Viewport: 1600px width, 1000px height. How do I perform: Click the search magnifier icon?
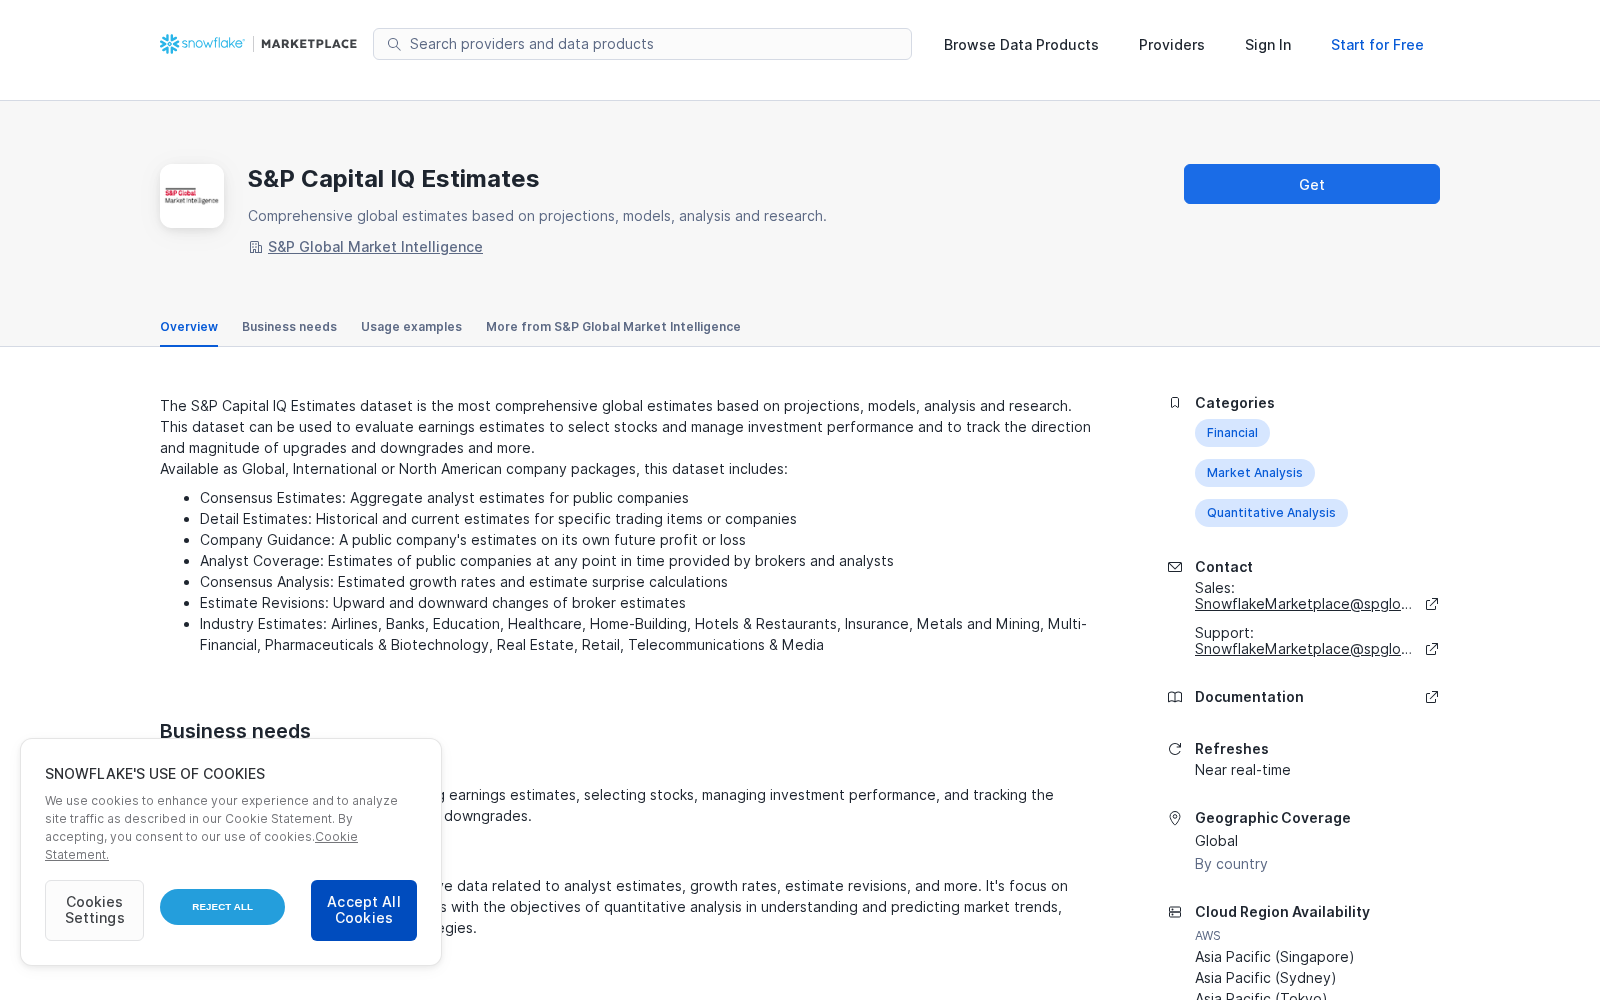pyautogui.click(x=394, y=44)
